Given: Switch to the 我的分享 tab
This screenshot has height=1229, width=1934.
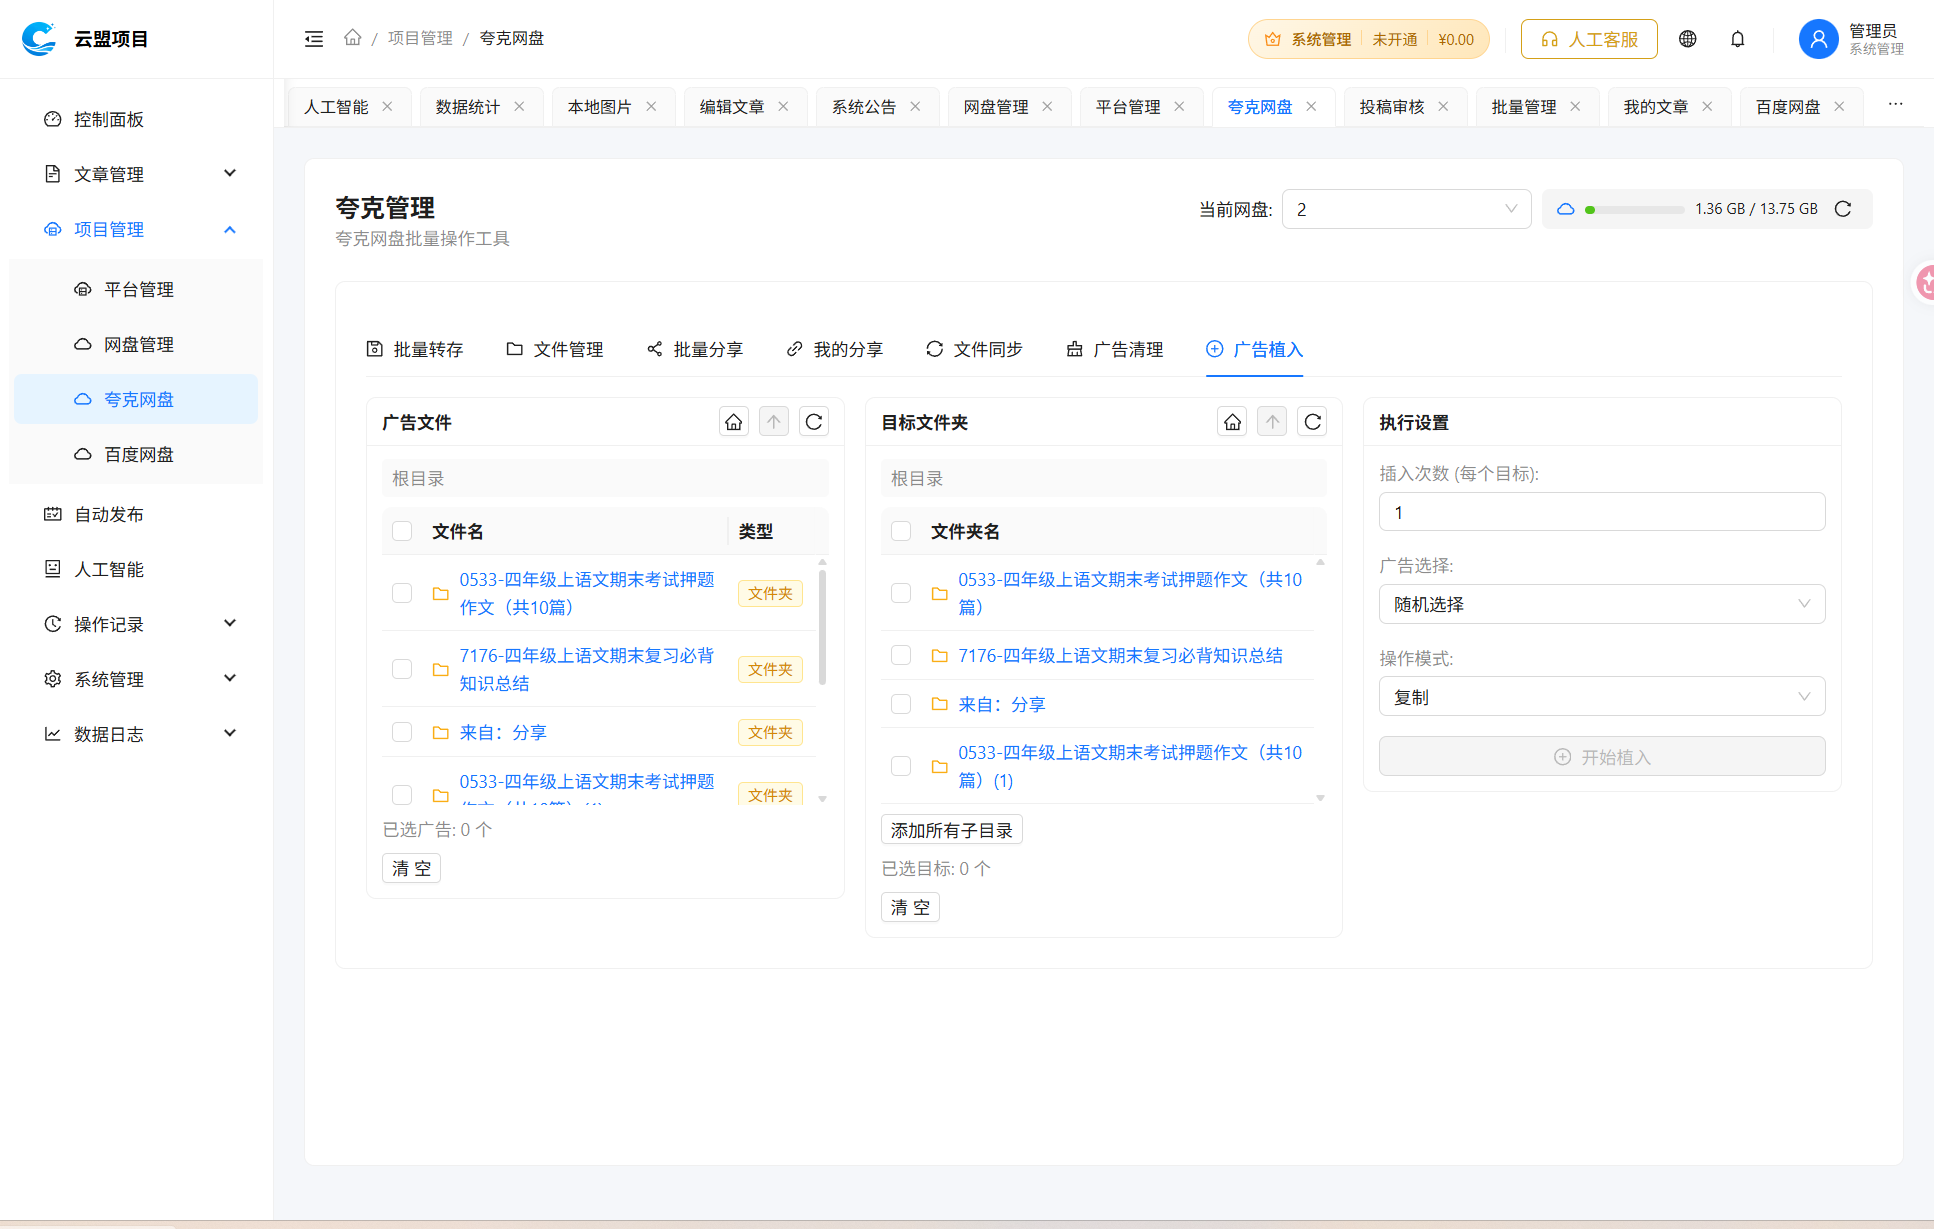Looking at the screenshot, I should (x=834, y=349).
